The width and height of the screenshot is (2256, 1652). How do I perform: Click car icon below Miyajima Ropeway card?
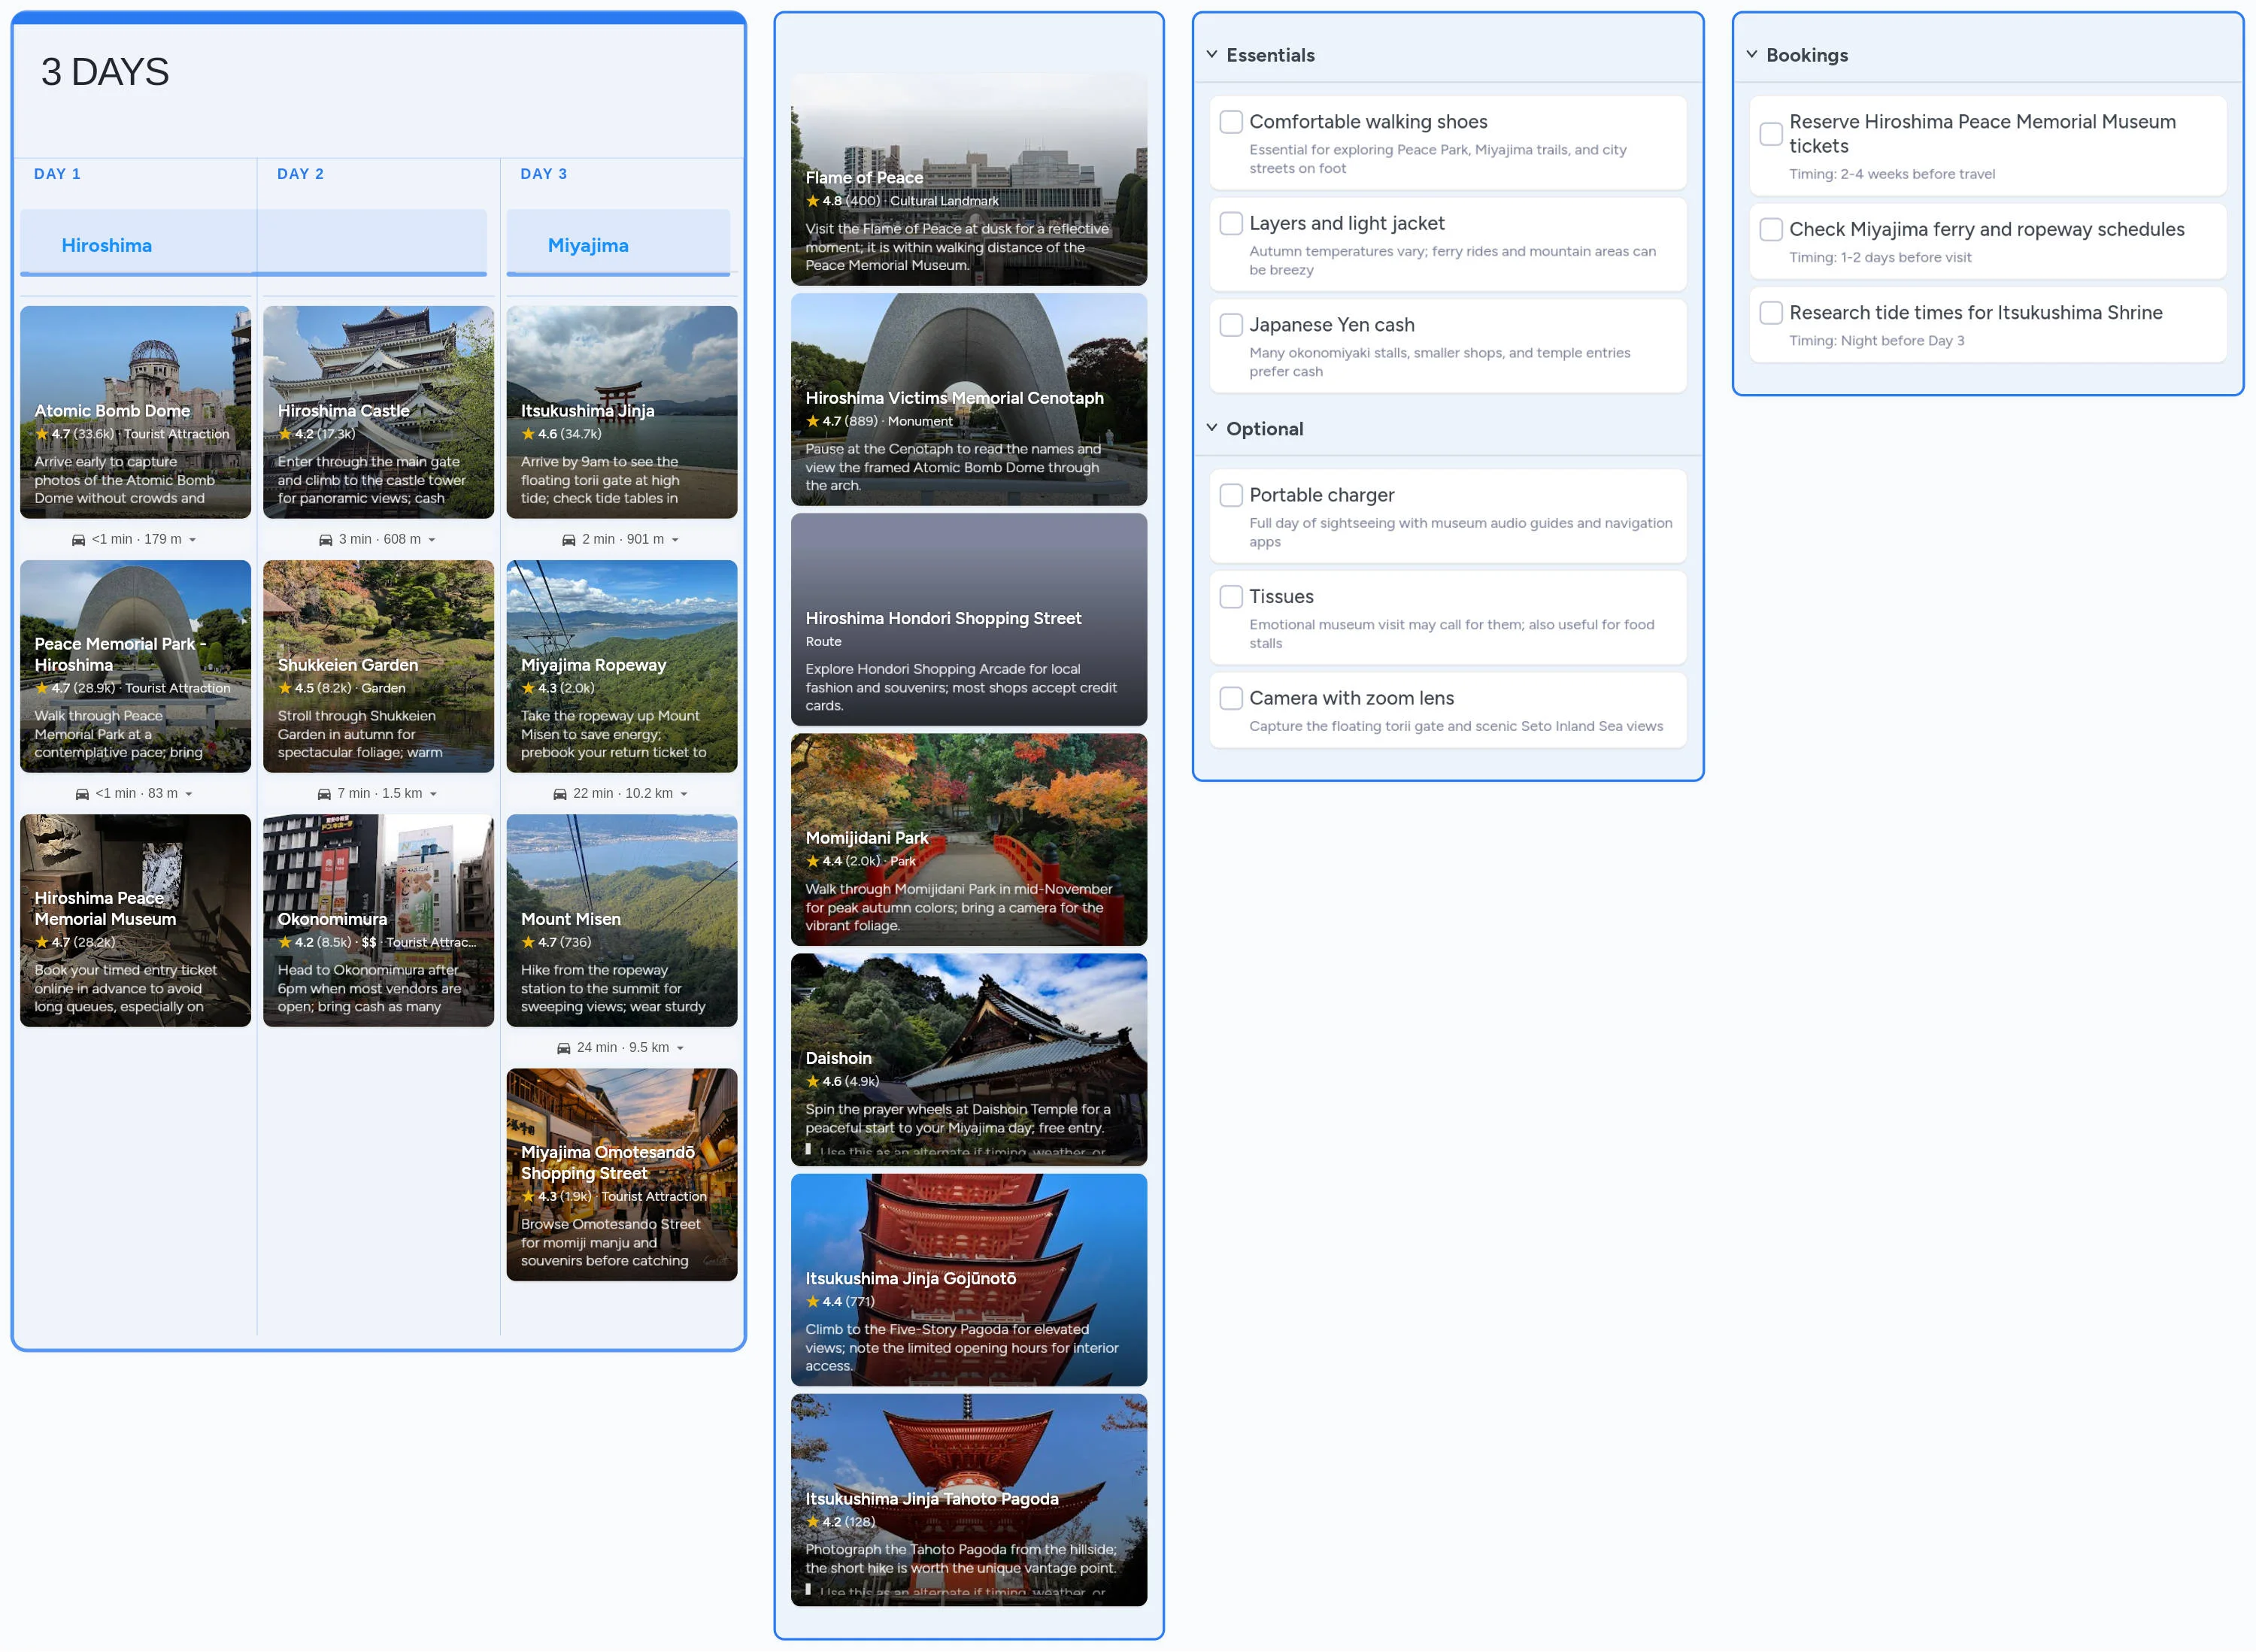click(x=560, y=794)
